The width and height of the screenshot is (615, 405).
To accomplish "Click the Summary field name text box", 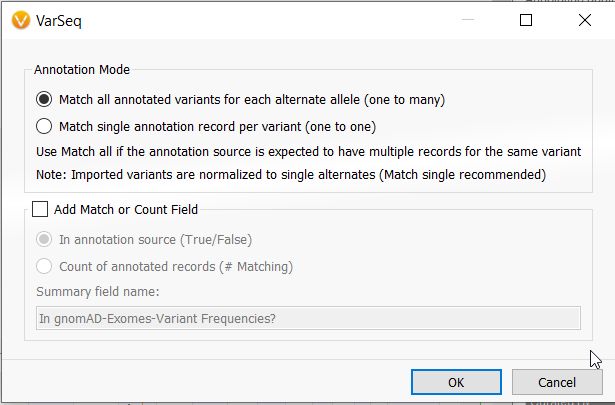I will [x=308, y=318].
